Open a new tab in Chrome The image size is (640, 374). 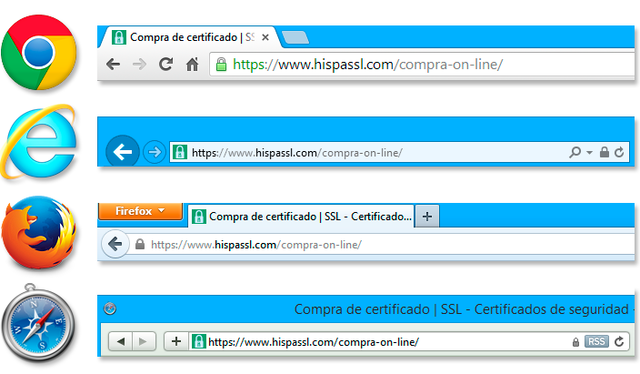coord(296,38)
